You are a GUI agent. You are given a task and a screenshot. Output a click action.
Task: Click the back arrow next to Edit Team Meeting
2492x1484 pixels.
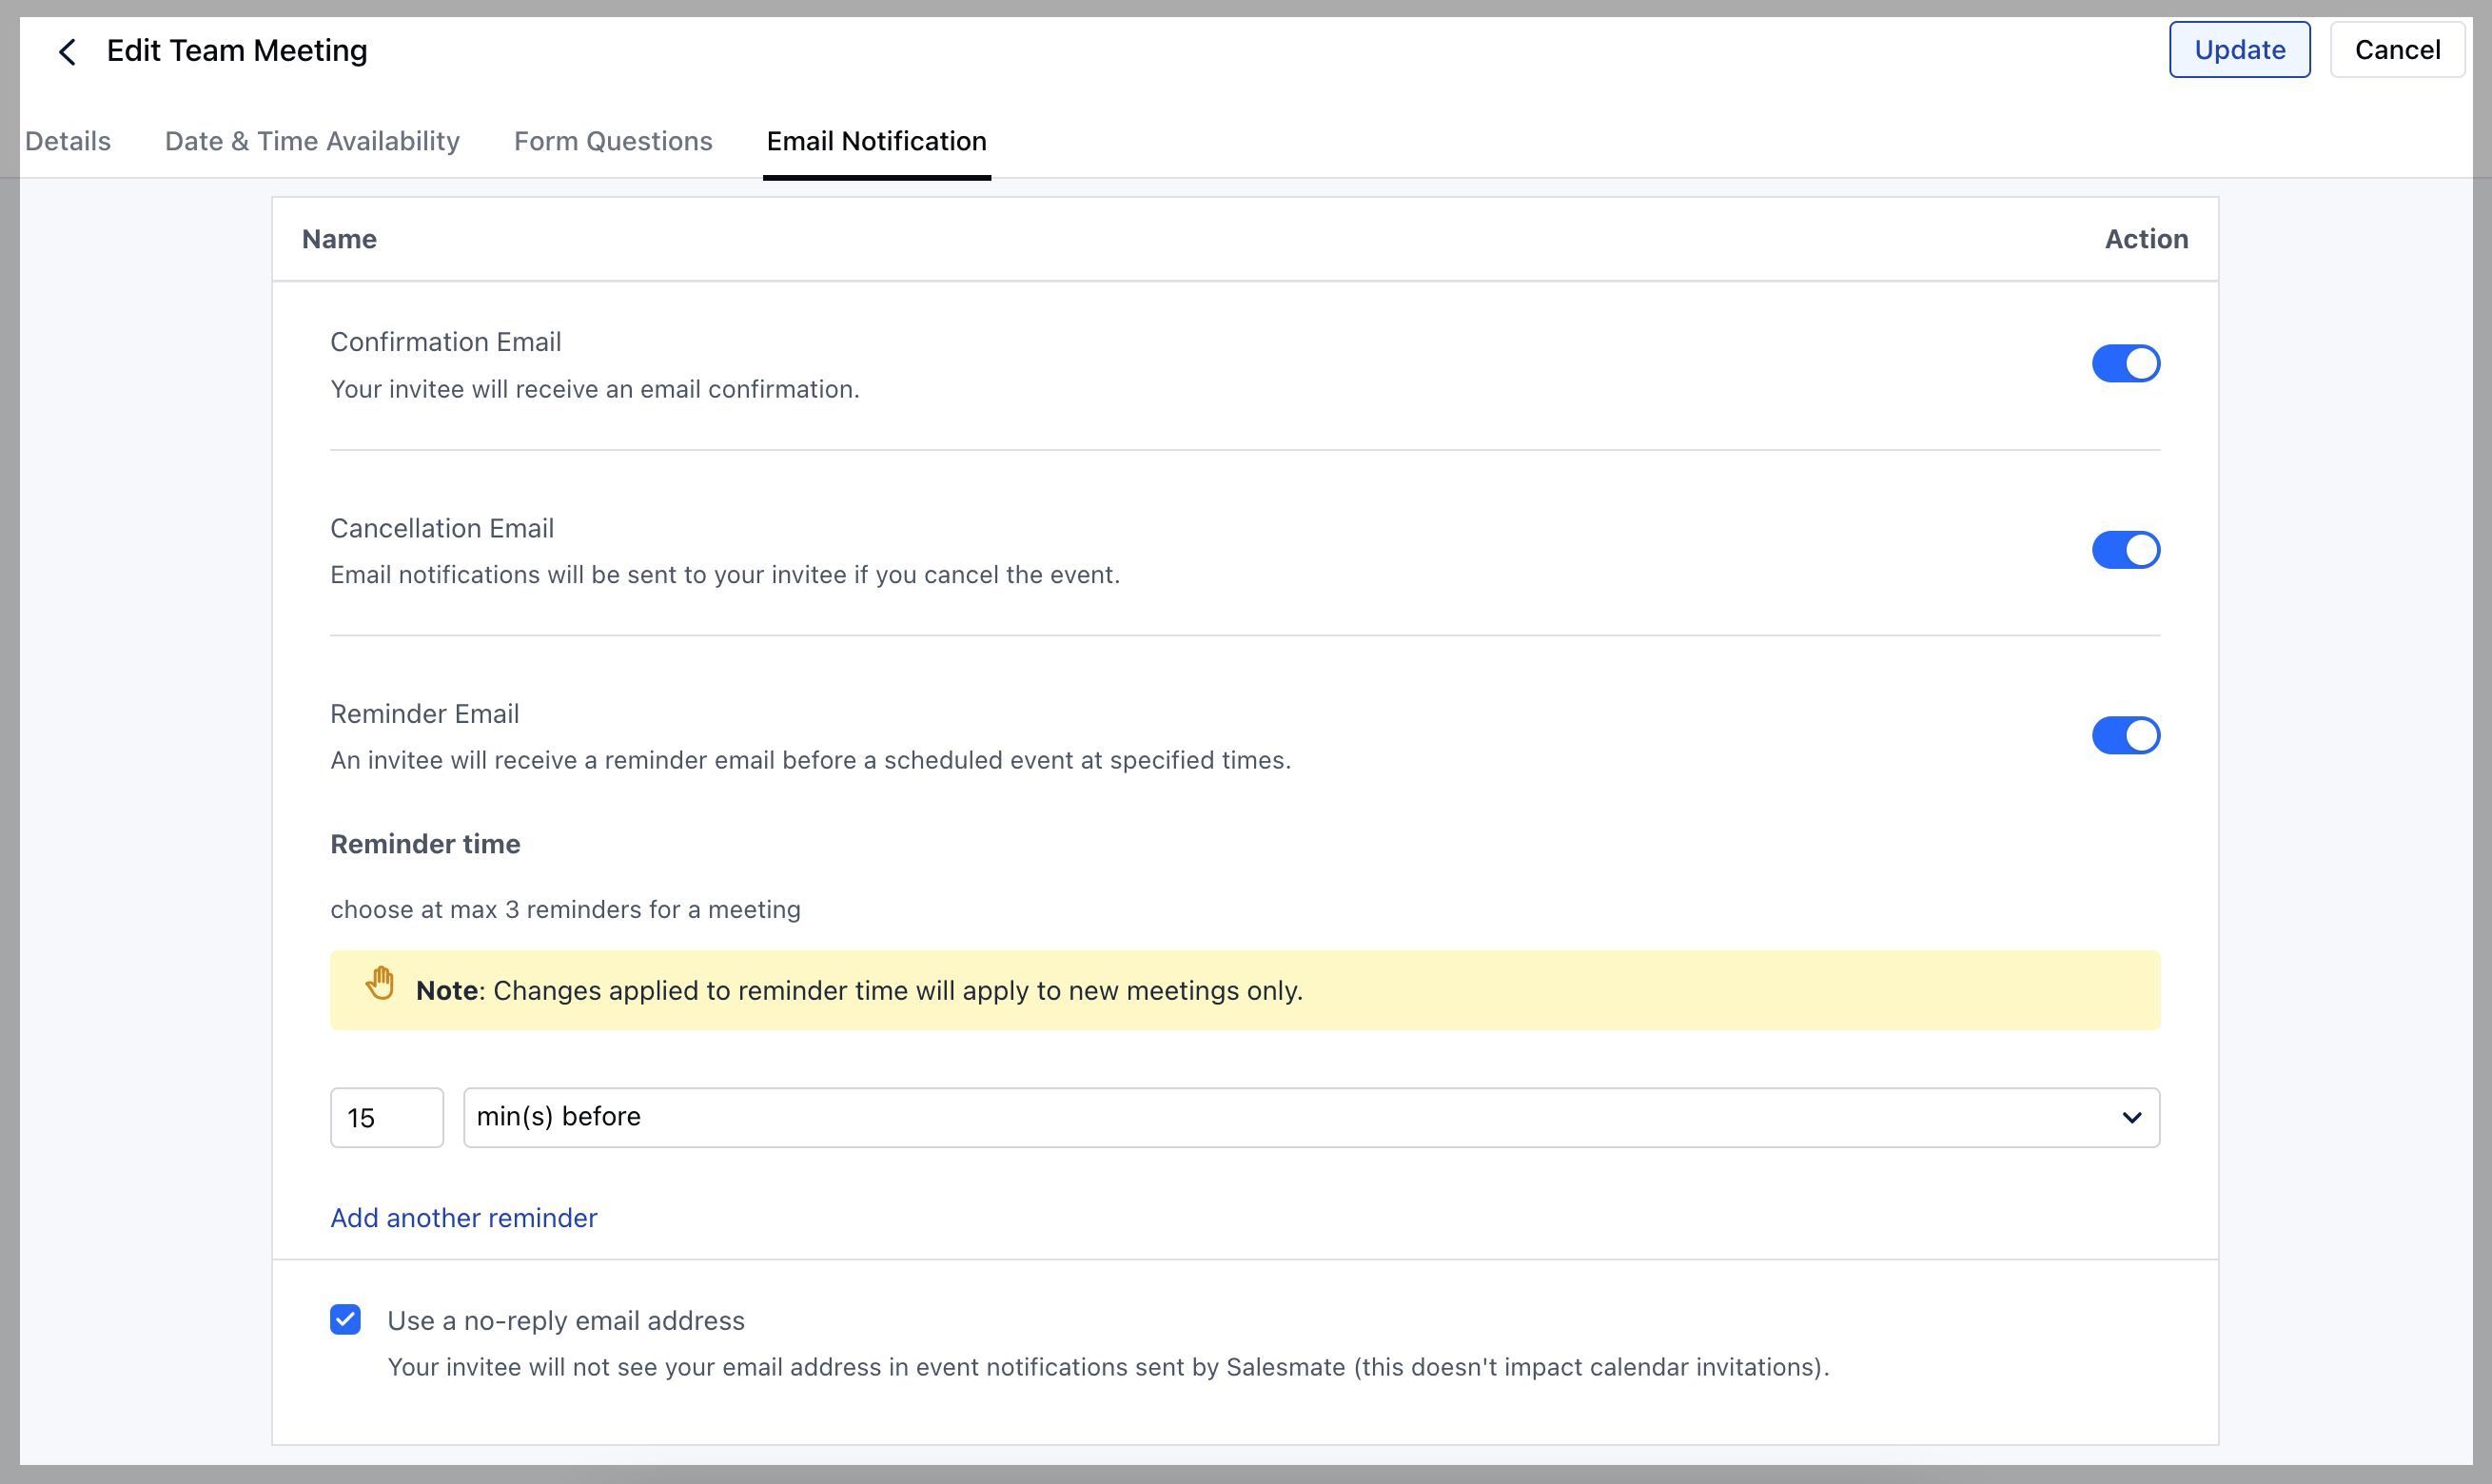click(x=67, y=51)
